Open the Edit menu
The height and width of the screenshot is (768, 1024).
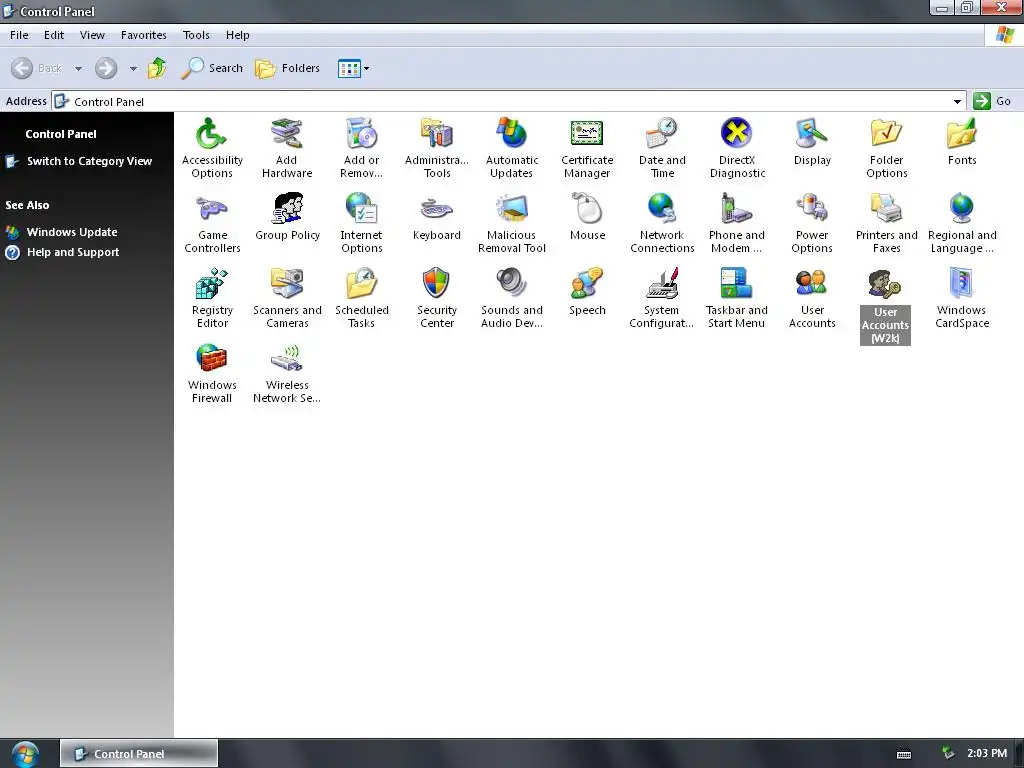(x=54, y=35)
